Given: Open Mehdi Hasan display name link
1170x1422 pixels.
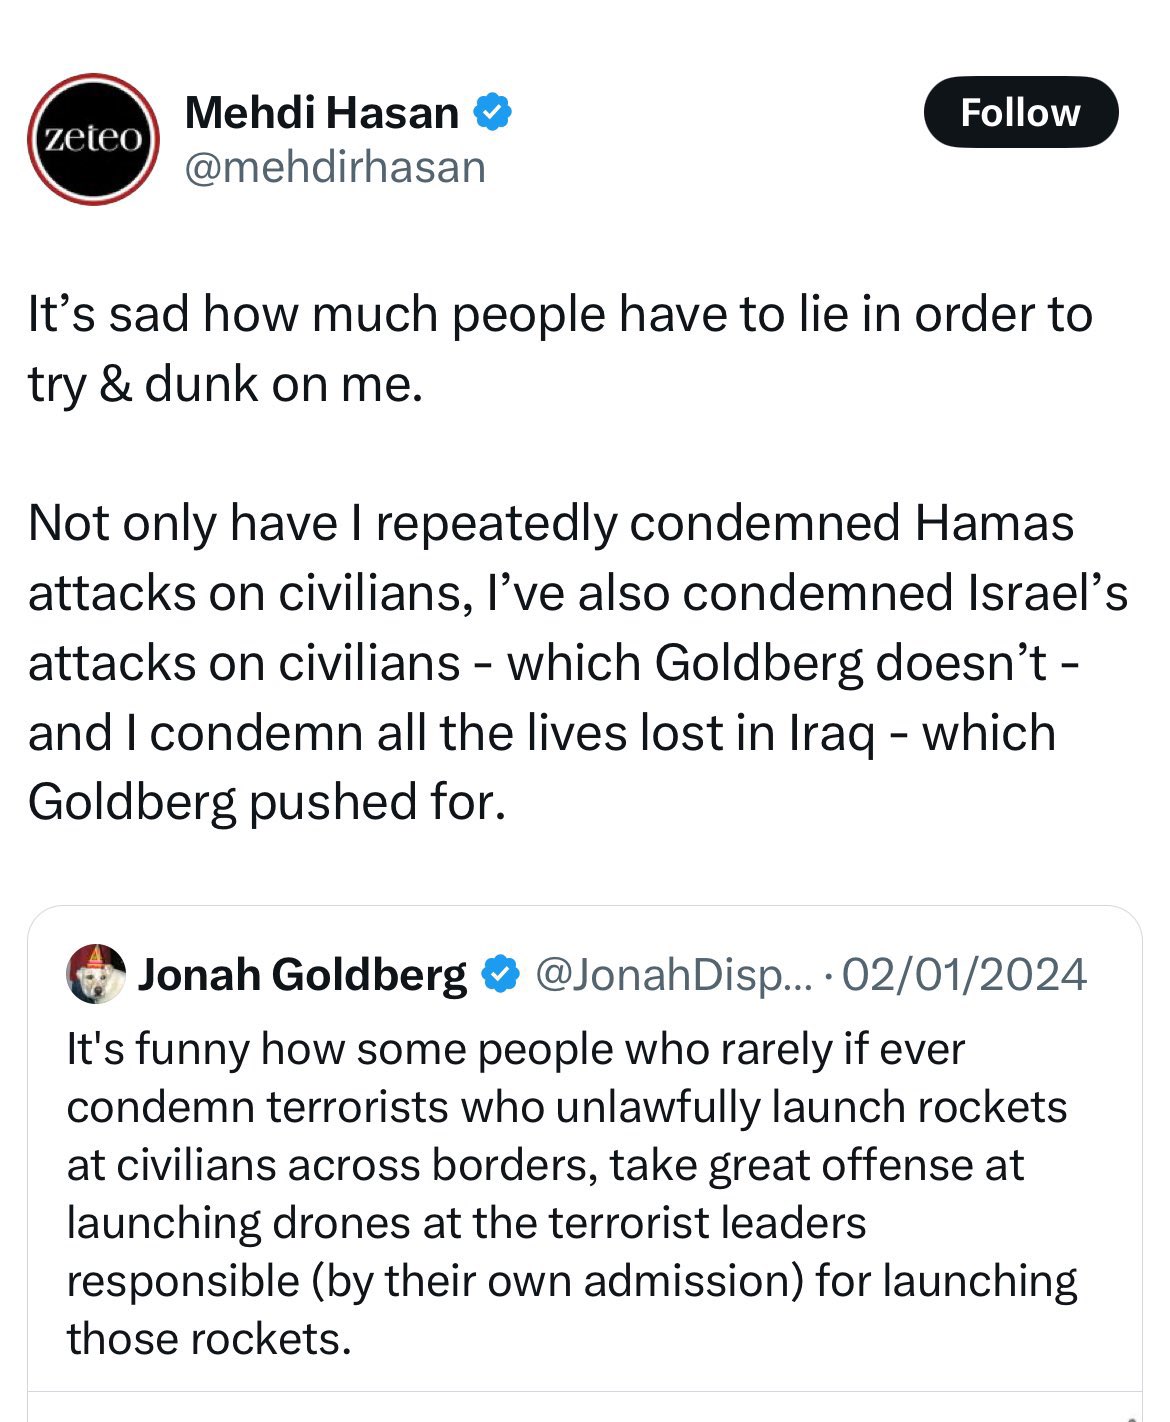Looking at the screenshot, I should 321,112.
